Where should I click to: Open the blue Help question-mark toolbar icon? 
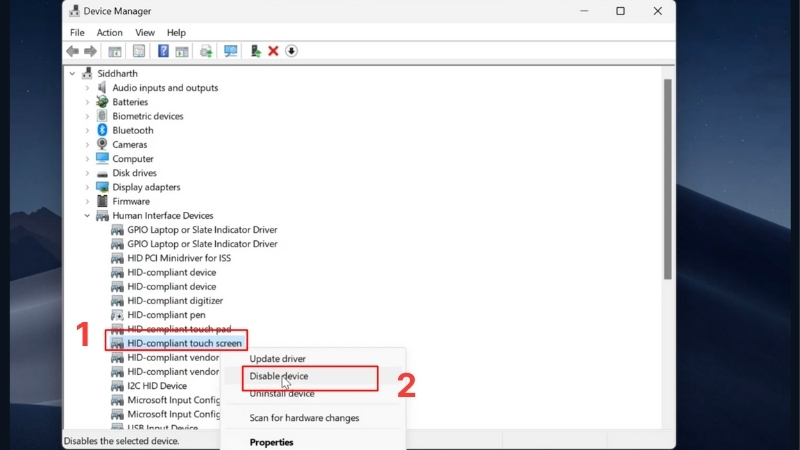point(163,51)
